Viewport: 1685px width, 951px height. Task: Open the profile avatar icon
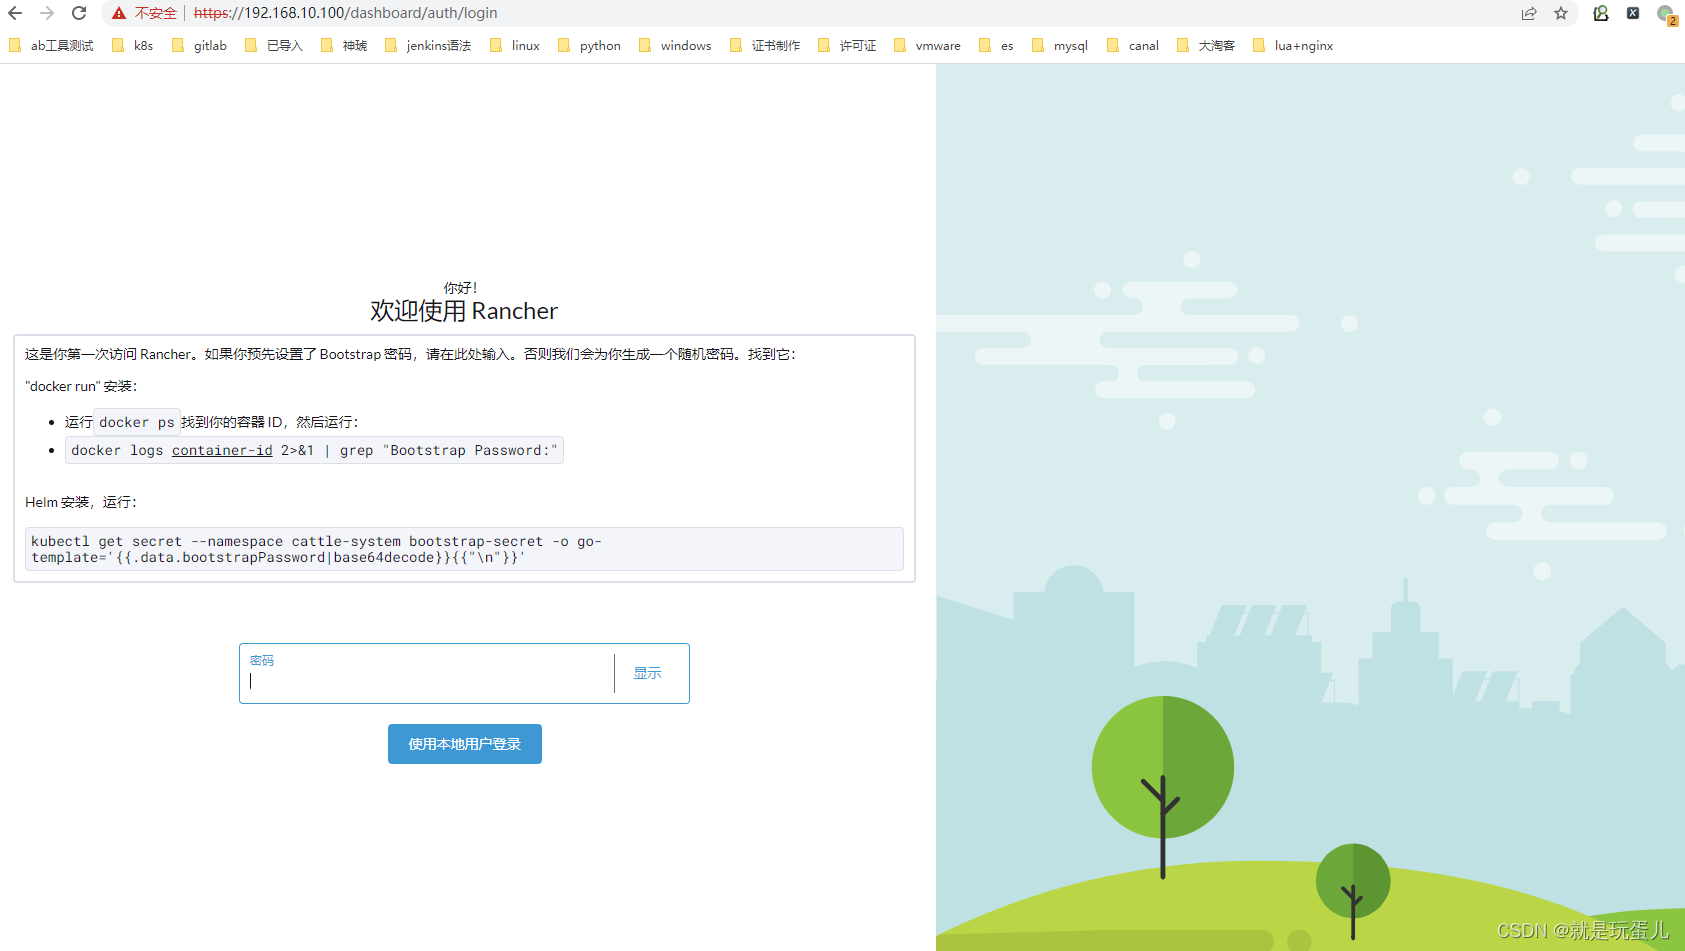click(x=1665, y=14)
